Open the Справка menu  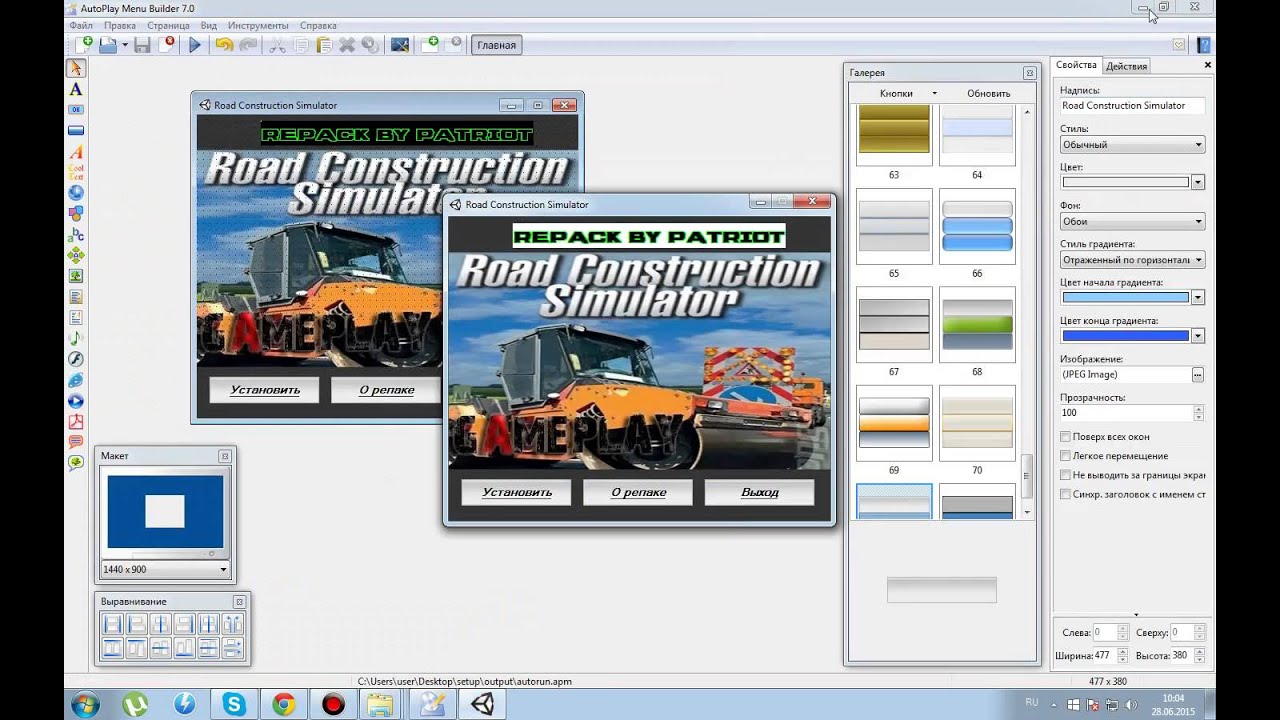point(318,25)
